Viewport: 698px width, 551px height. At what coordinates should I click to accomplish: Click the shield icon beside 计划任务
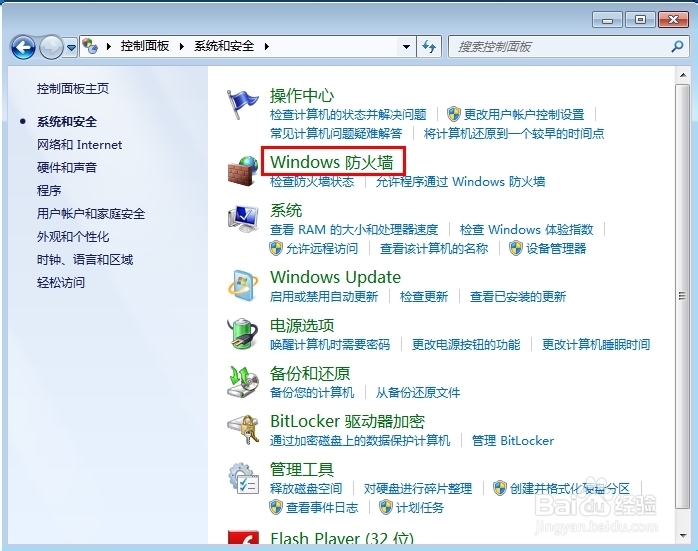pos(386,507)
